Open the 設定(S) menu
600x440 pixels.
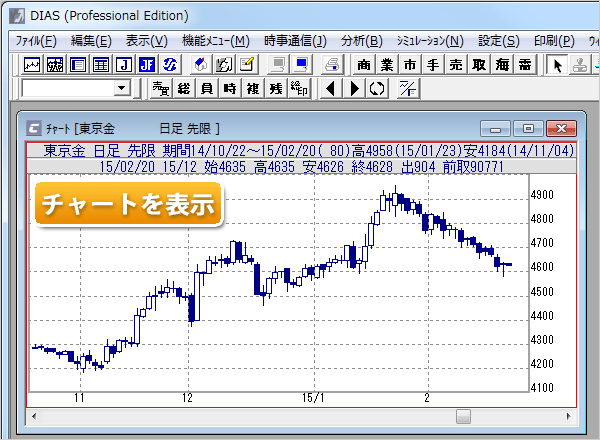498,41
